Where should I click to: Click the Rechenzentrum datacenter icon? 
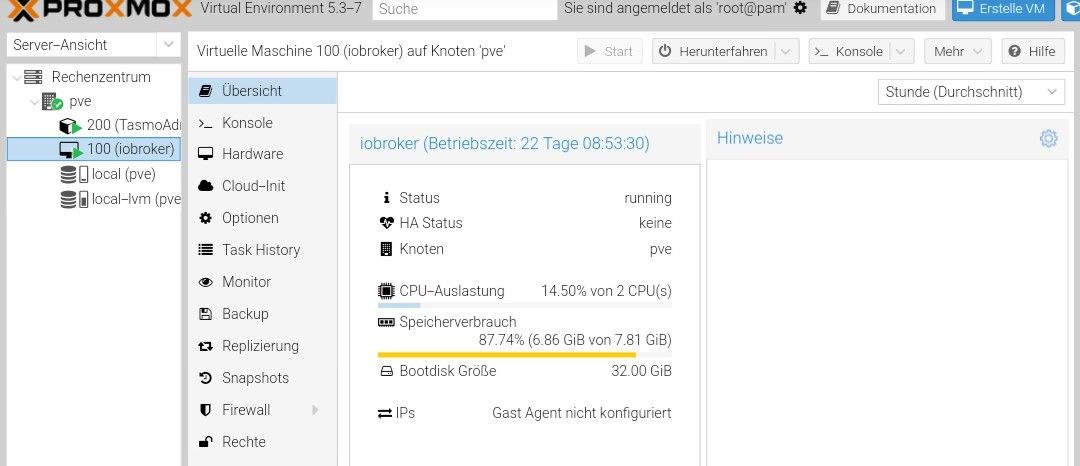pyautogui.click(x=34, y=77)
